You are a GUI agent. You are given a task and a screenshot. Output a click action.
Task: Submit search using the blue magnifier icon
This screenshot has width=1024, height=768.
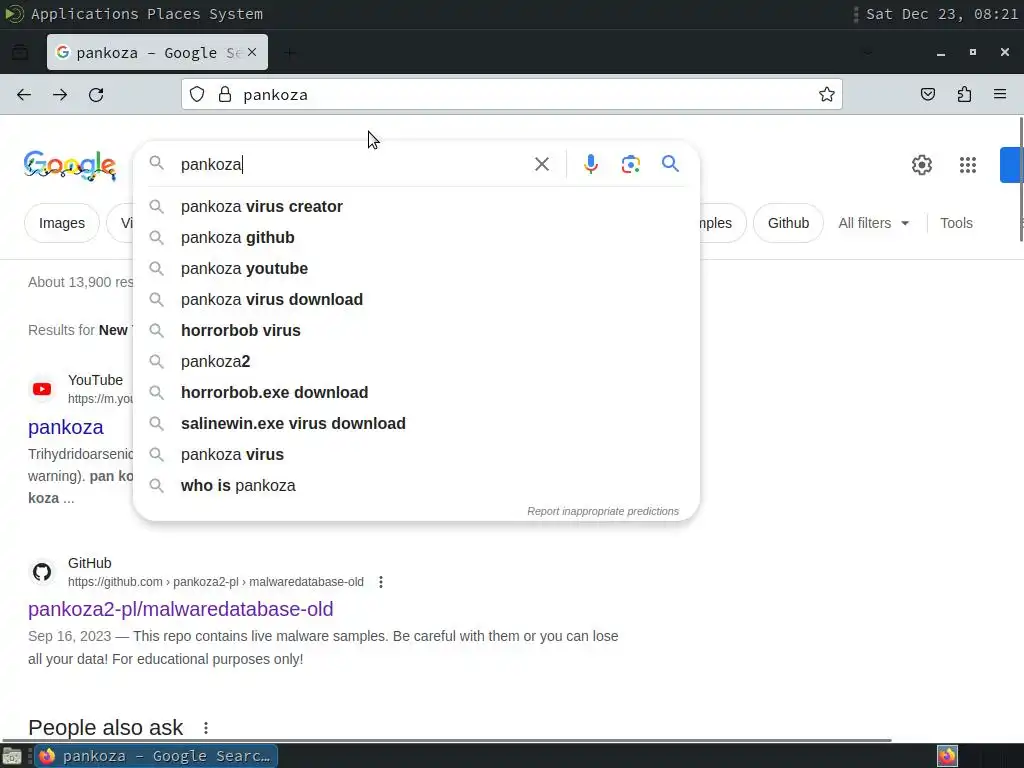670,163
